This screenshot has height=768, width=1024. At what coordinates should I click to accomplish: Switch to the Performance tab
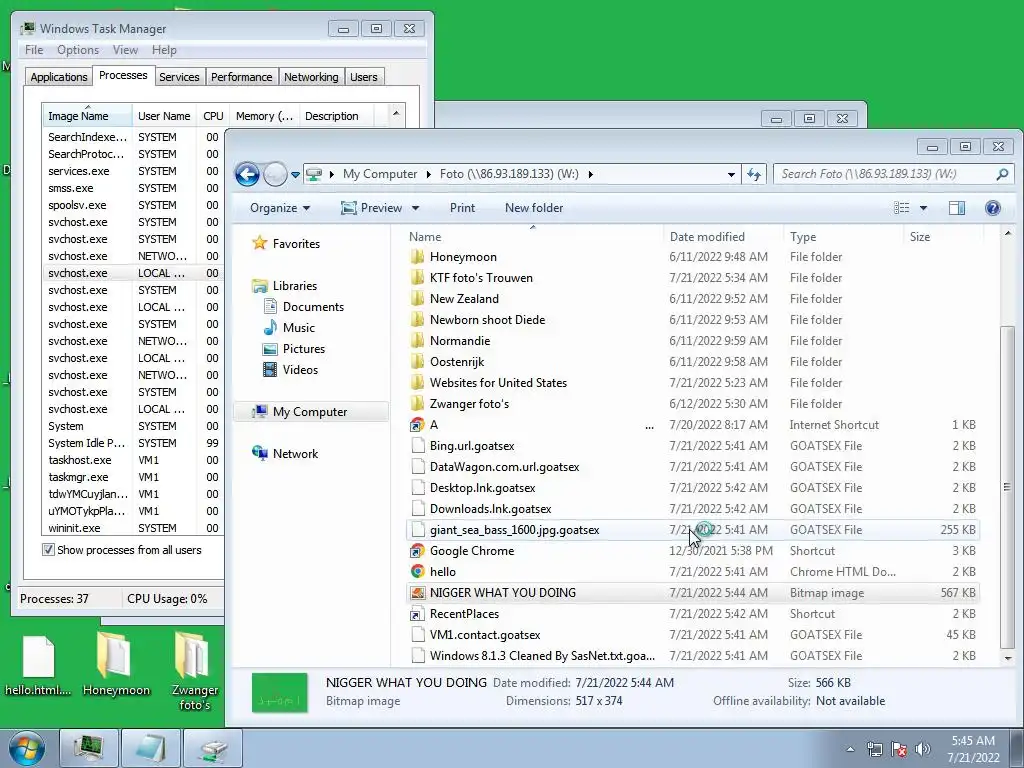pyautogui.click(x=241, y=77)
